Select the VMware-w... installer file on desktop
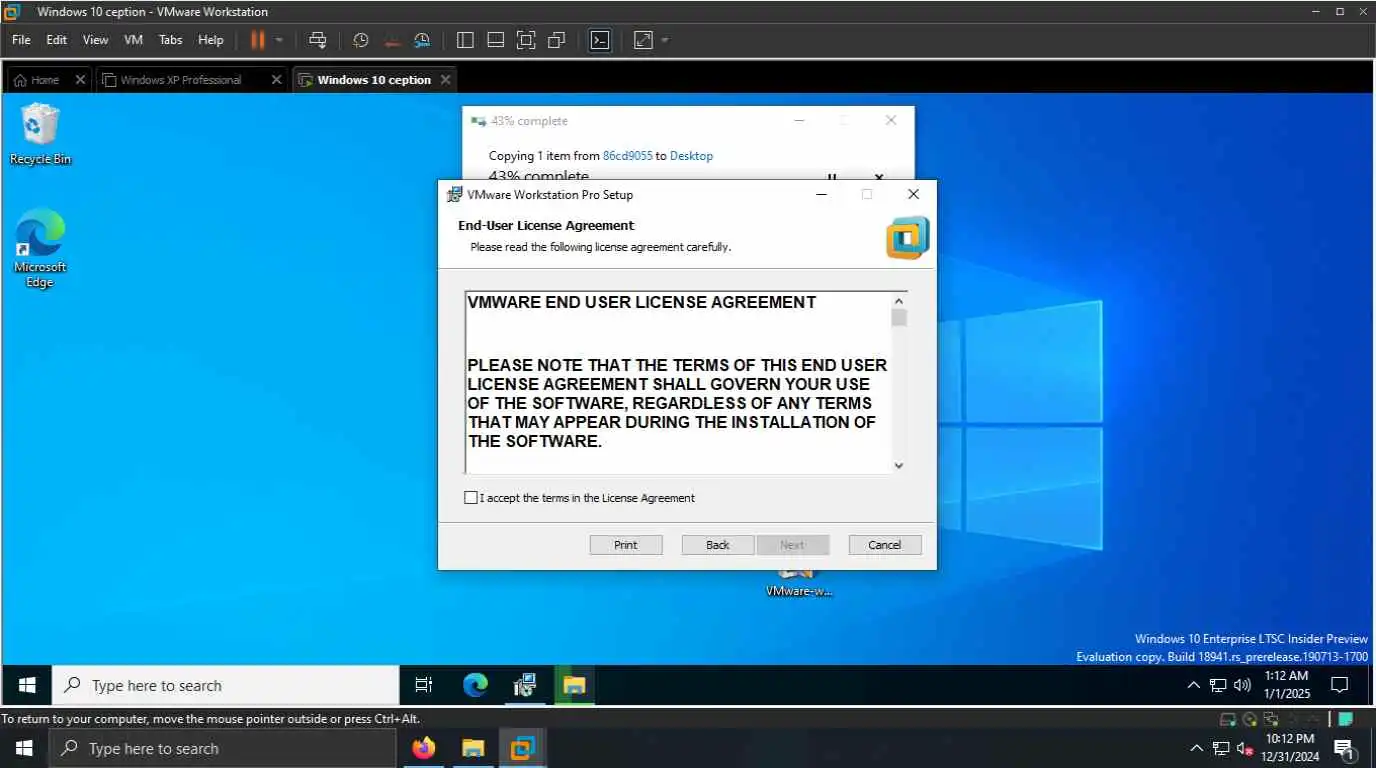The height and width of the screenshot is (768, 1376). (x=799, y=584)
